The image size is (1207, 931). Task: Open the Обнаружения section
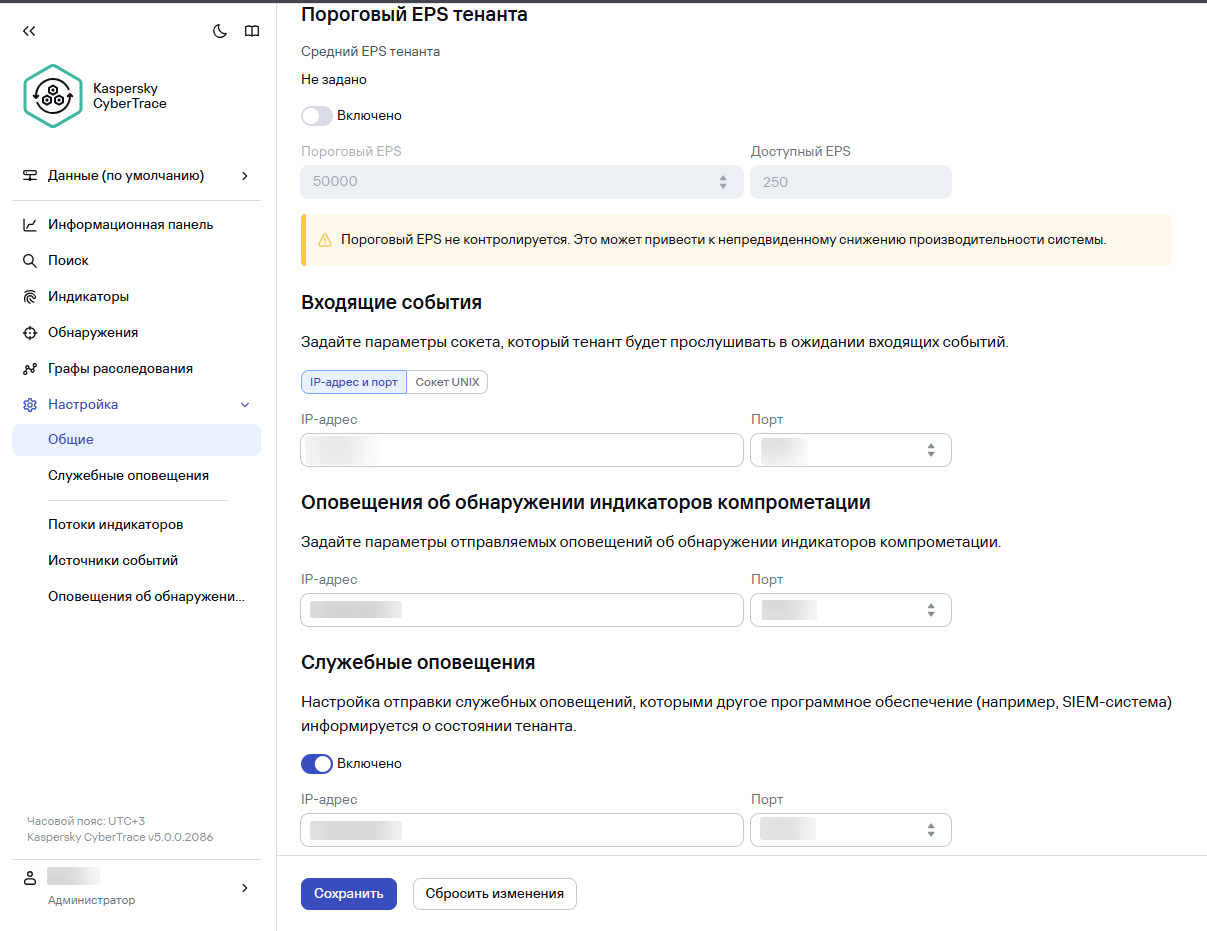[94, 332]
